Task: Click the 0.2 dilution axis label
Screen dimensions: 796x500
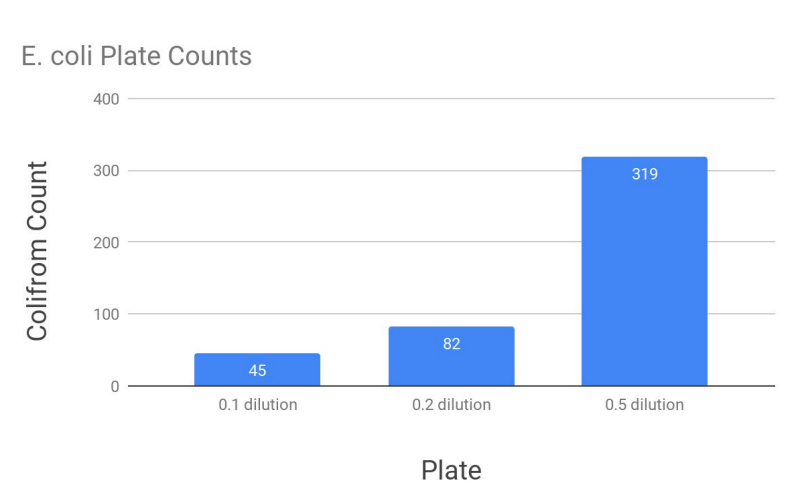Action: (451, 405)
